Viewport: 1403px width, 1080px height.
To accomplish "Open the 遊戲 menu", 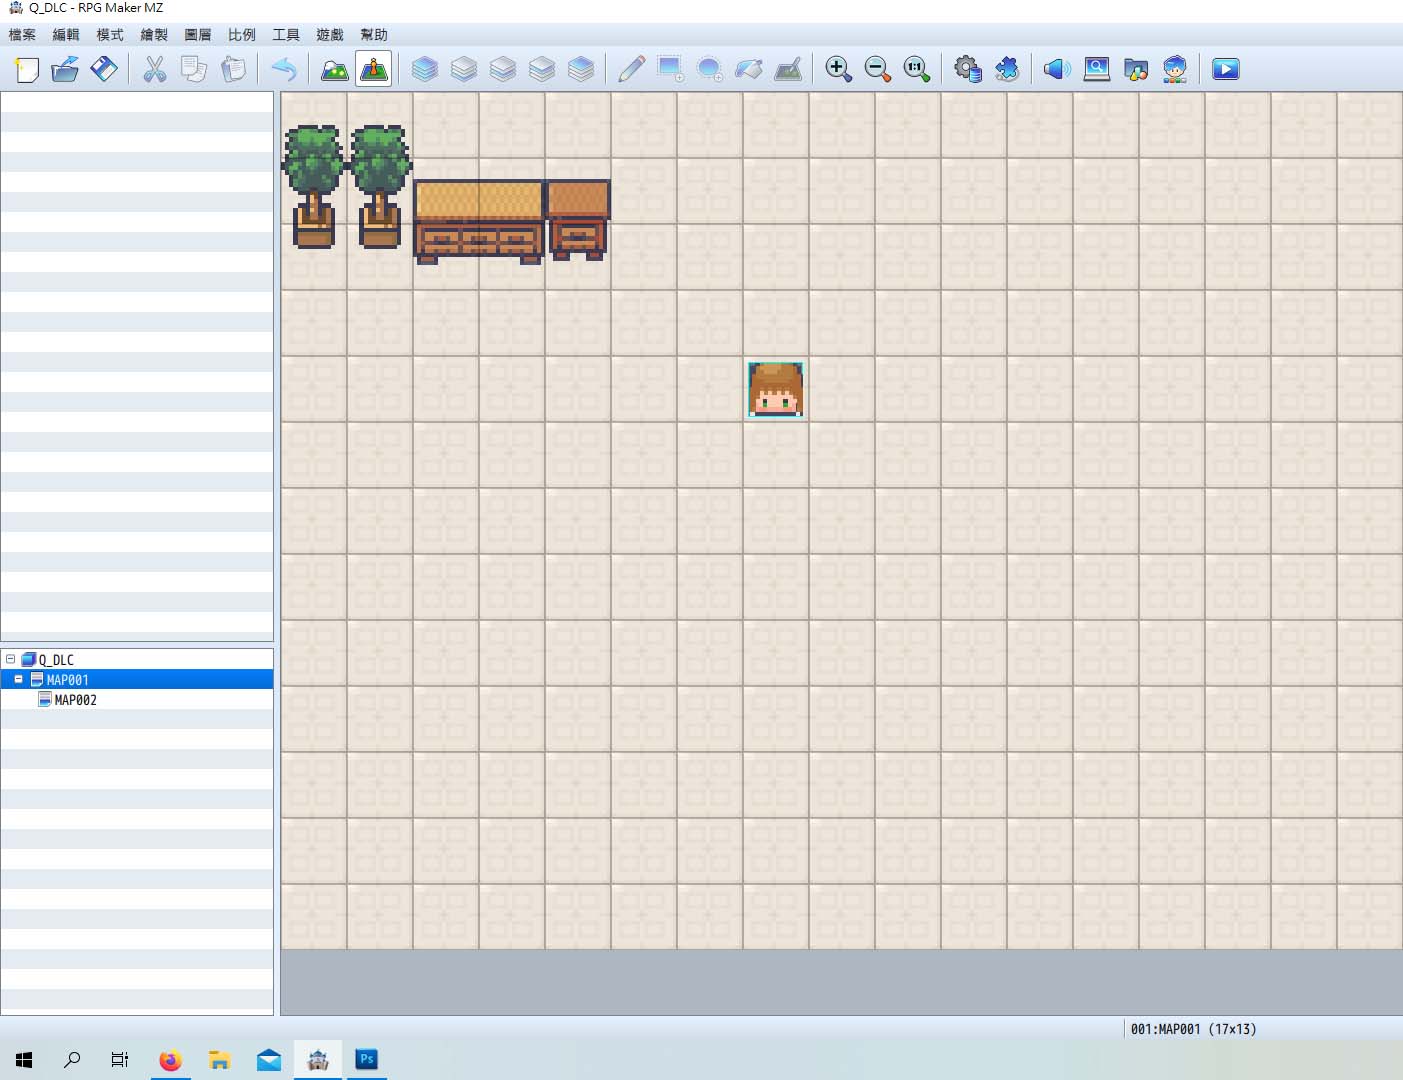I will pos(330,35).
